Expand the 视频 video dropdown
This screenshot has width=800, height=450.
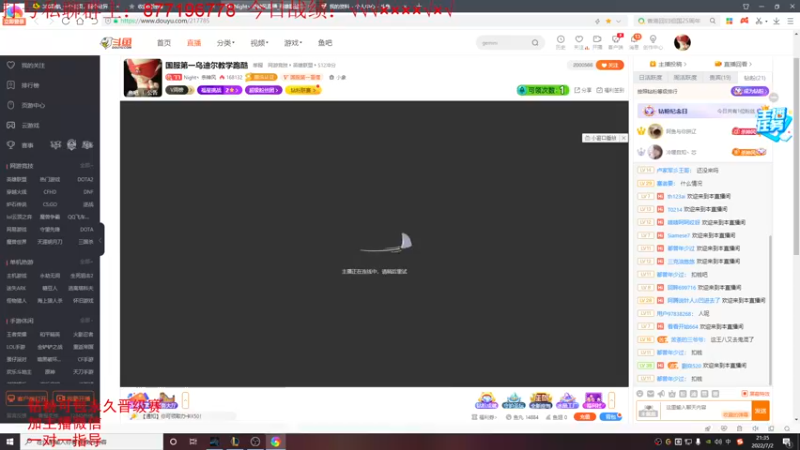coord(259,43)
